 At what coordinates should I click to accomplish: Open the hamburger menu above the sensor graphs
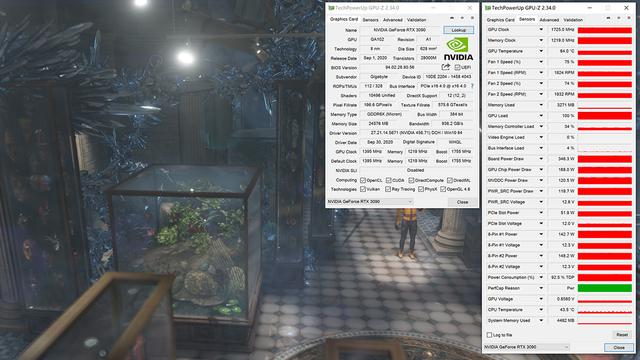pyautogui.click(x=629, y=18)
